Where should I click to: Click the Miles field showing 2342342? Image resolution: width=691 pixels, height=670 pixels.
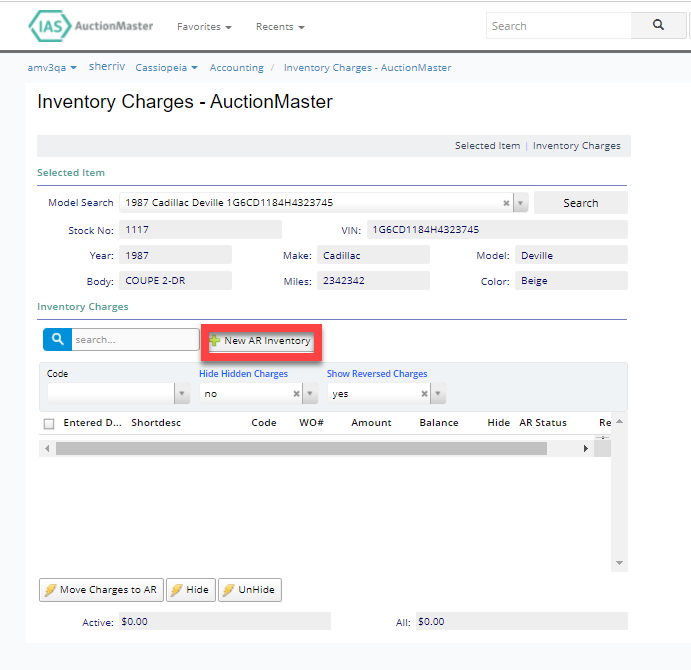pyautogui.click(x=373, y=281)
